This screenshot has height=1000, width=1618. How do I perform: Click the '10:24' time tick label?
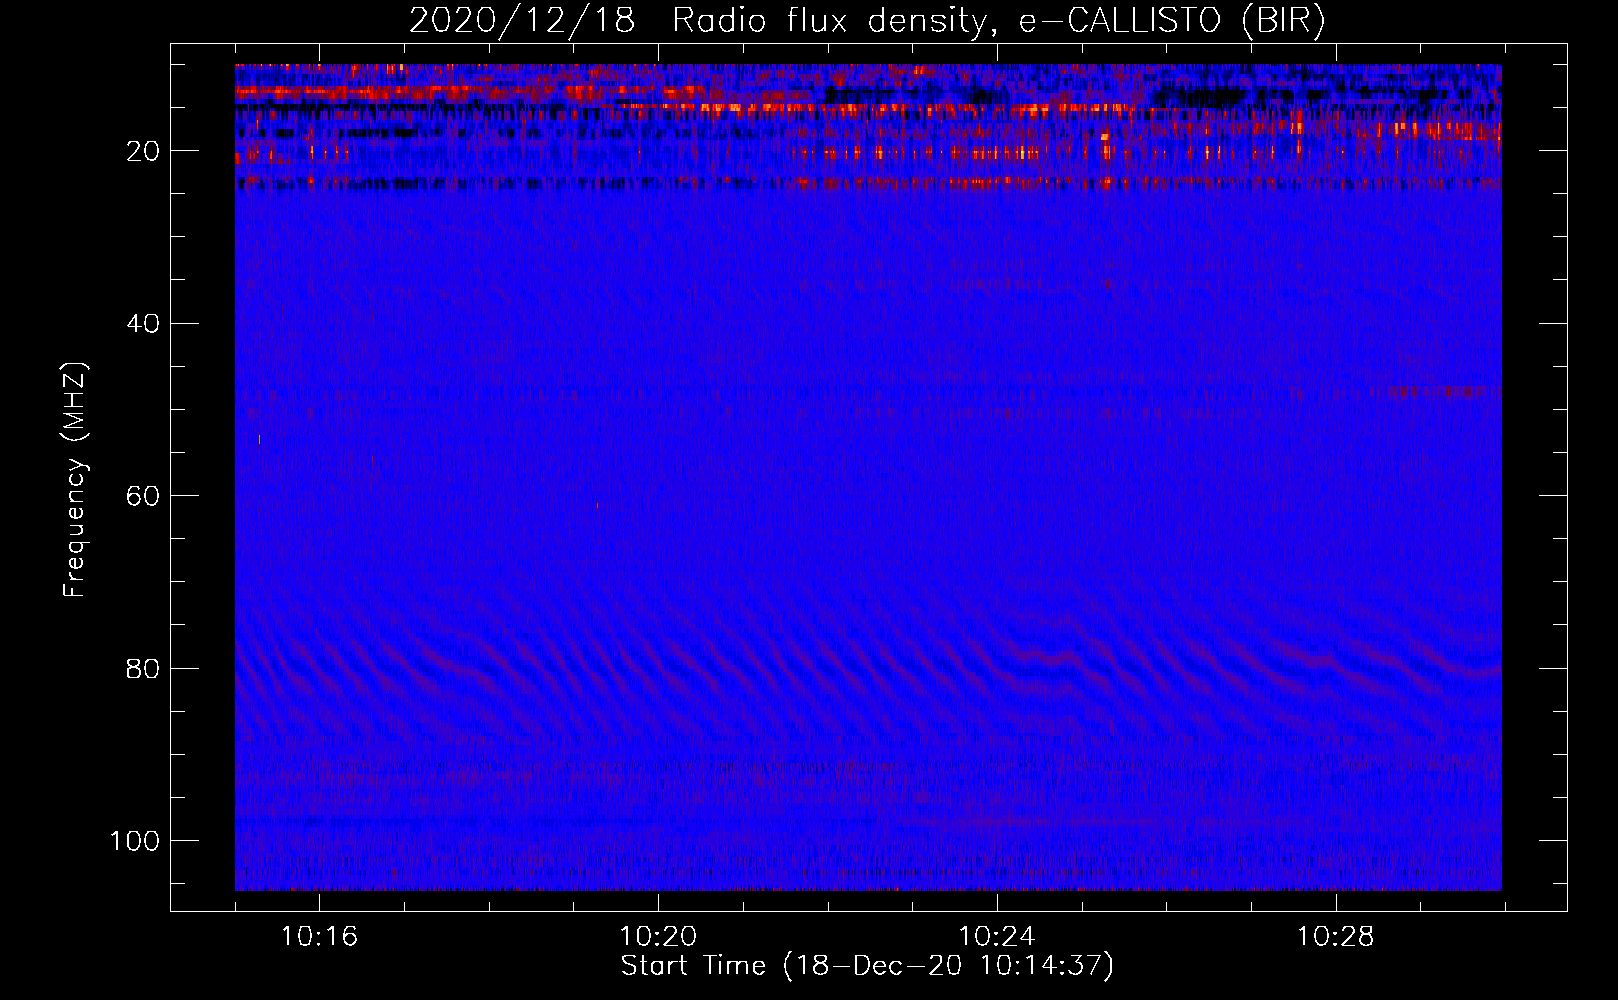(997, 937)
